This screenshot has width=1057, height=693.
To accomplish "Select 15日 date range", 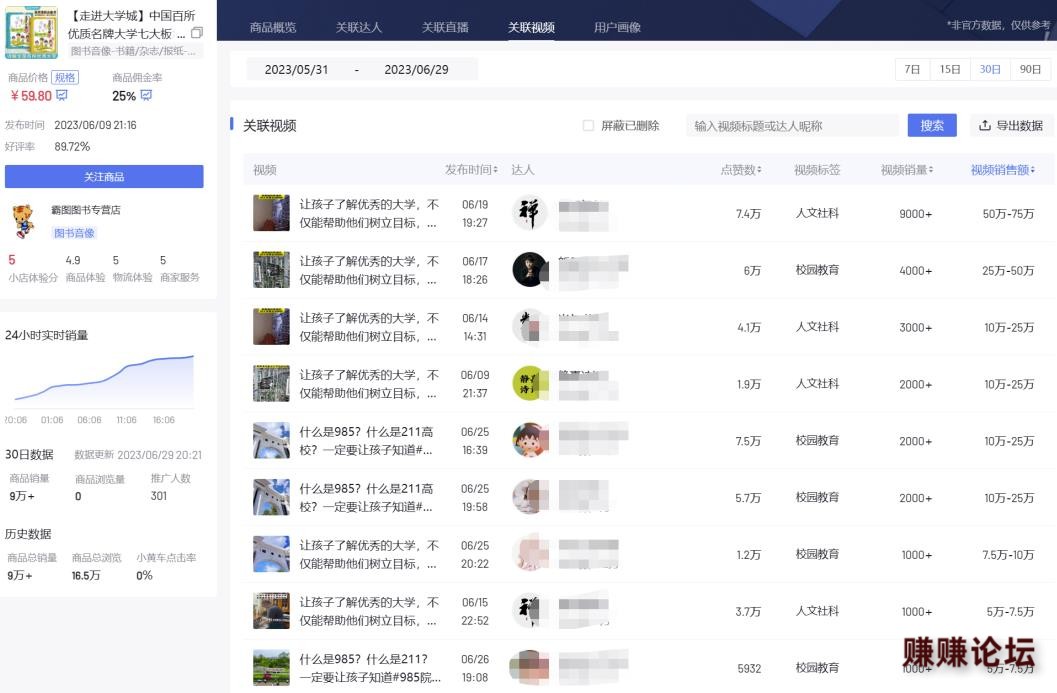I will coord(950,69).
